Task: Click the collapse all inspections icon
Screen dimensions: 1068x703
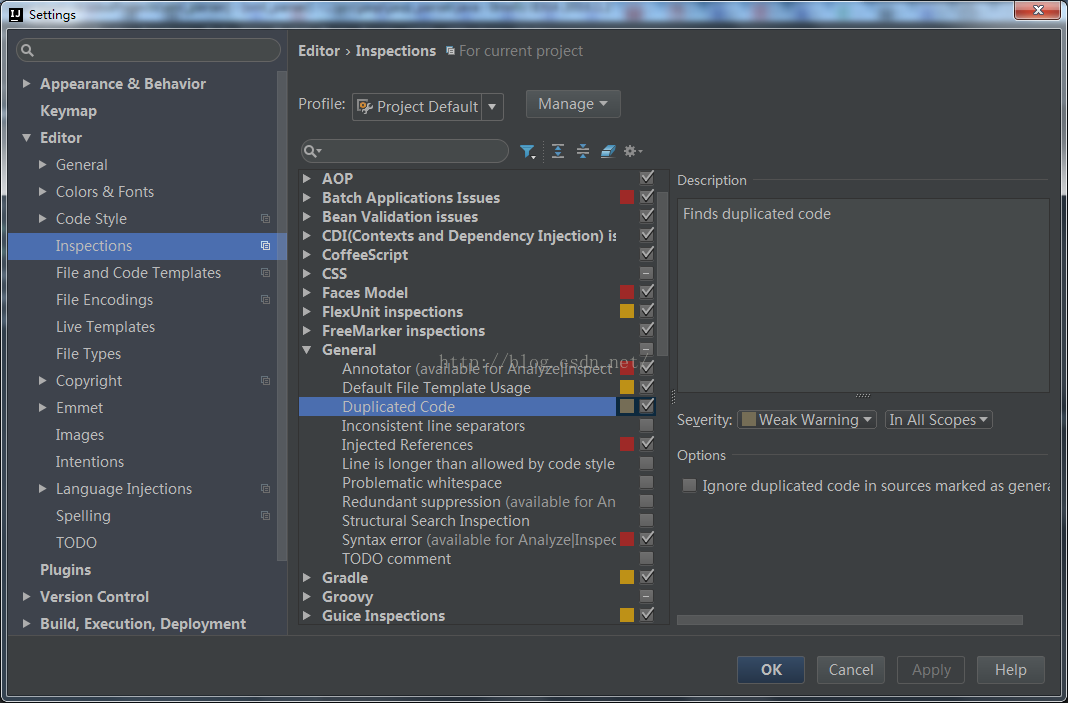Action: point(583,151)
